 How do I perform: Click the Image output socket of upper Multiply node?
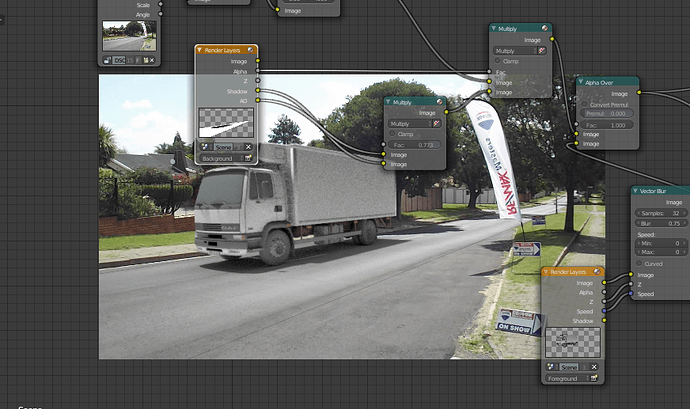552,39
